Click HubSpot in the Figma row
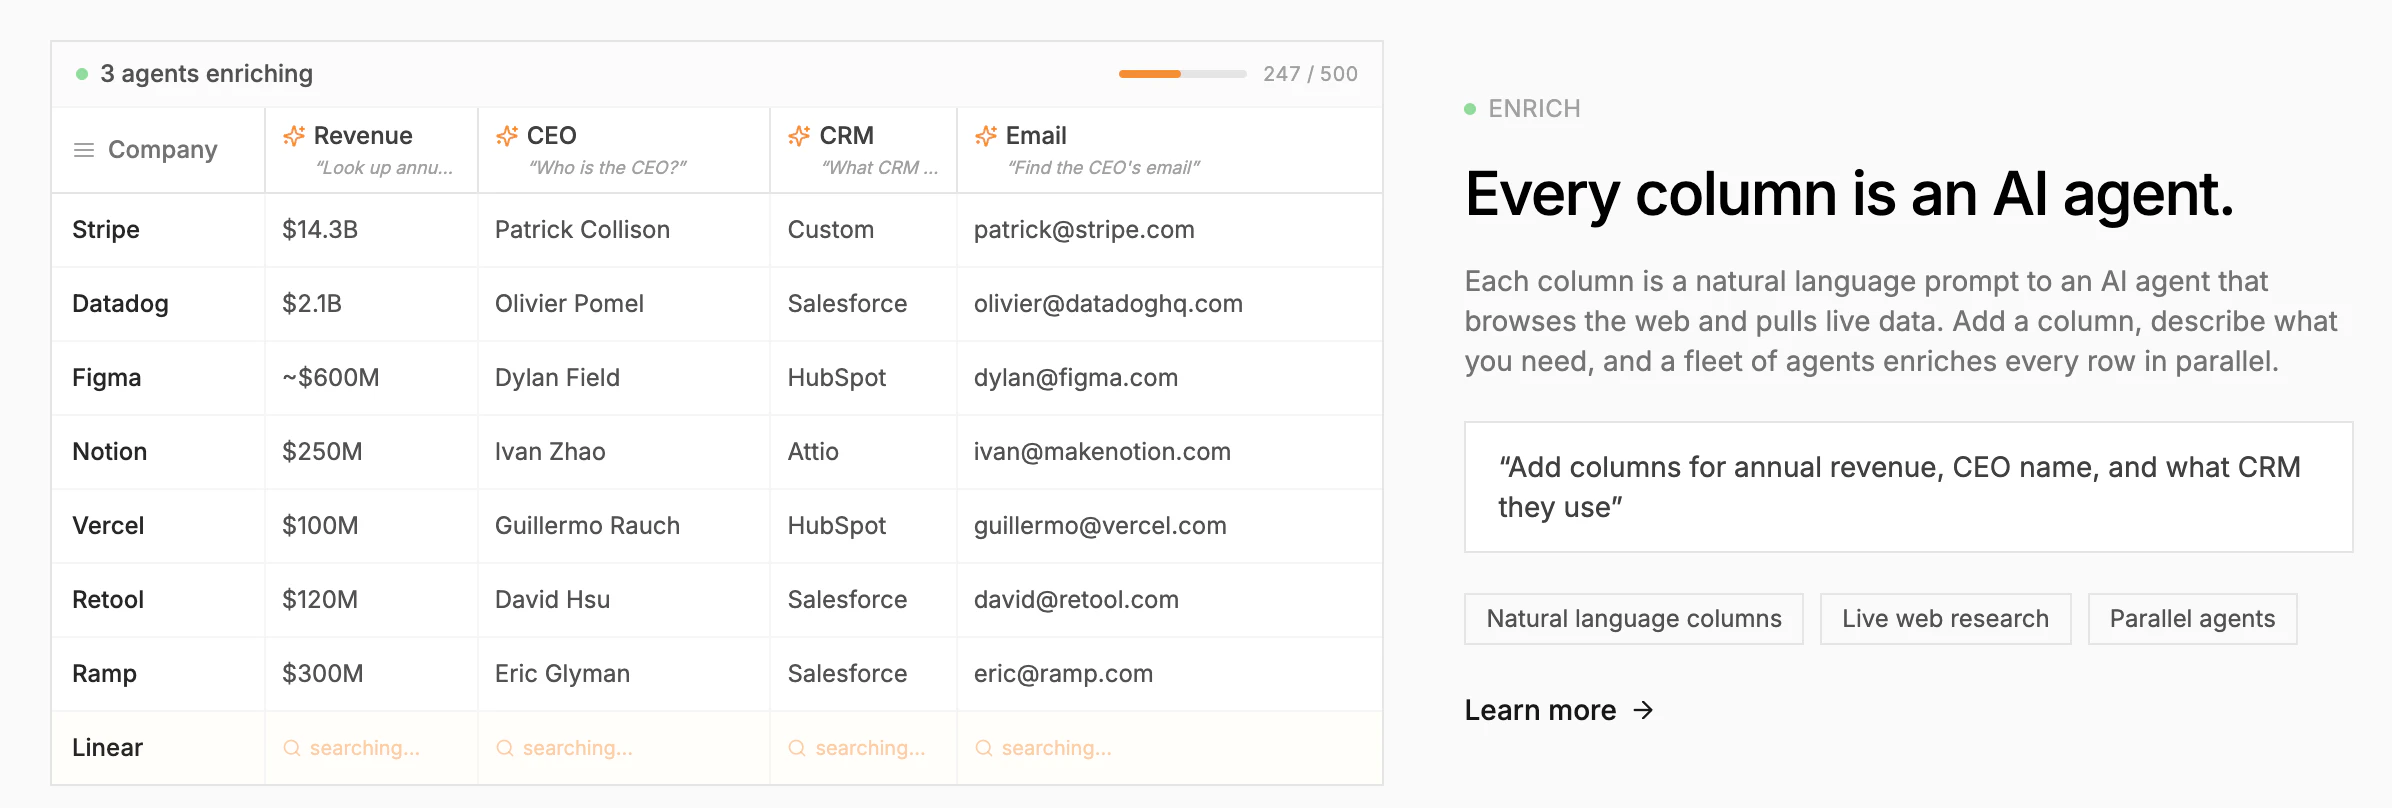This screenshot has height=808, width=2392. point(837,378)
